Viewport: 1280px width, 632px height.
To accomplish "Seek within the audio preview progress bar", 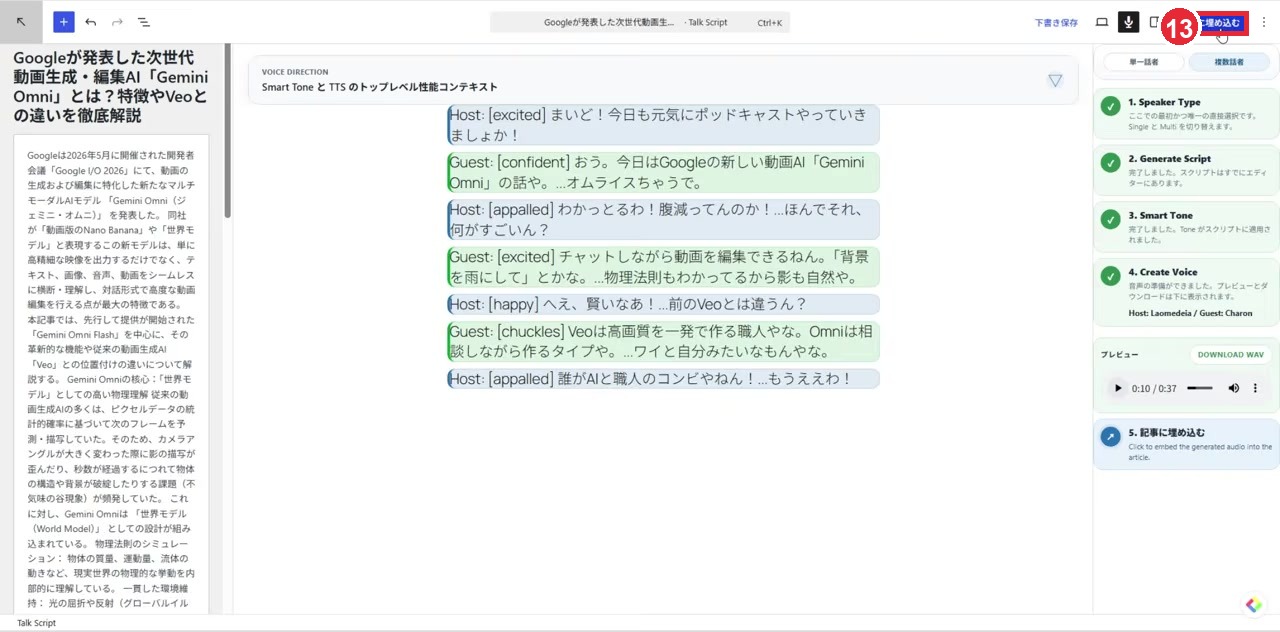I will pyautogui.click(x=1199, y=388).
